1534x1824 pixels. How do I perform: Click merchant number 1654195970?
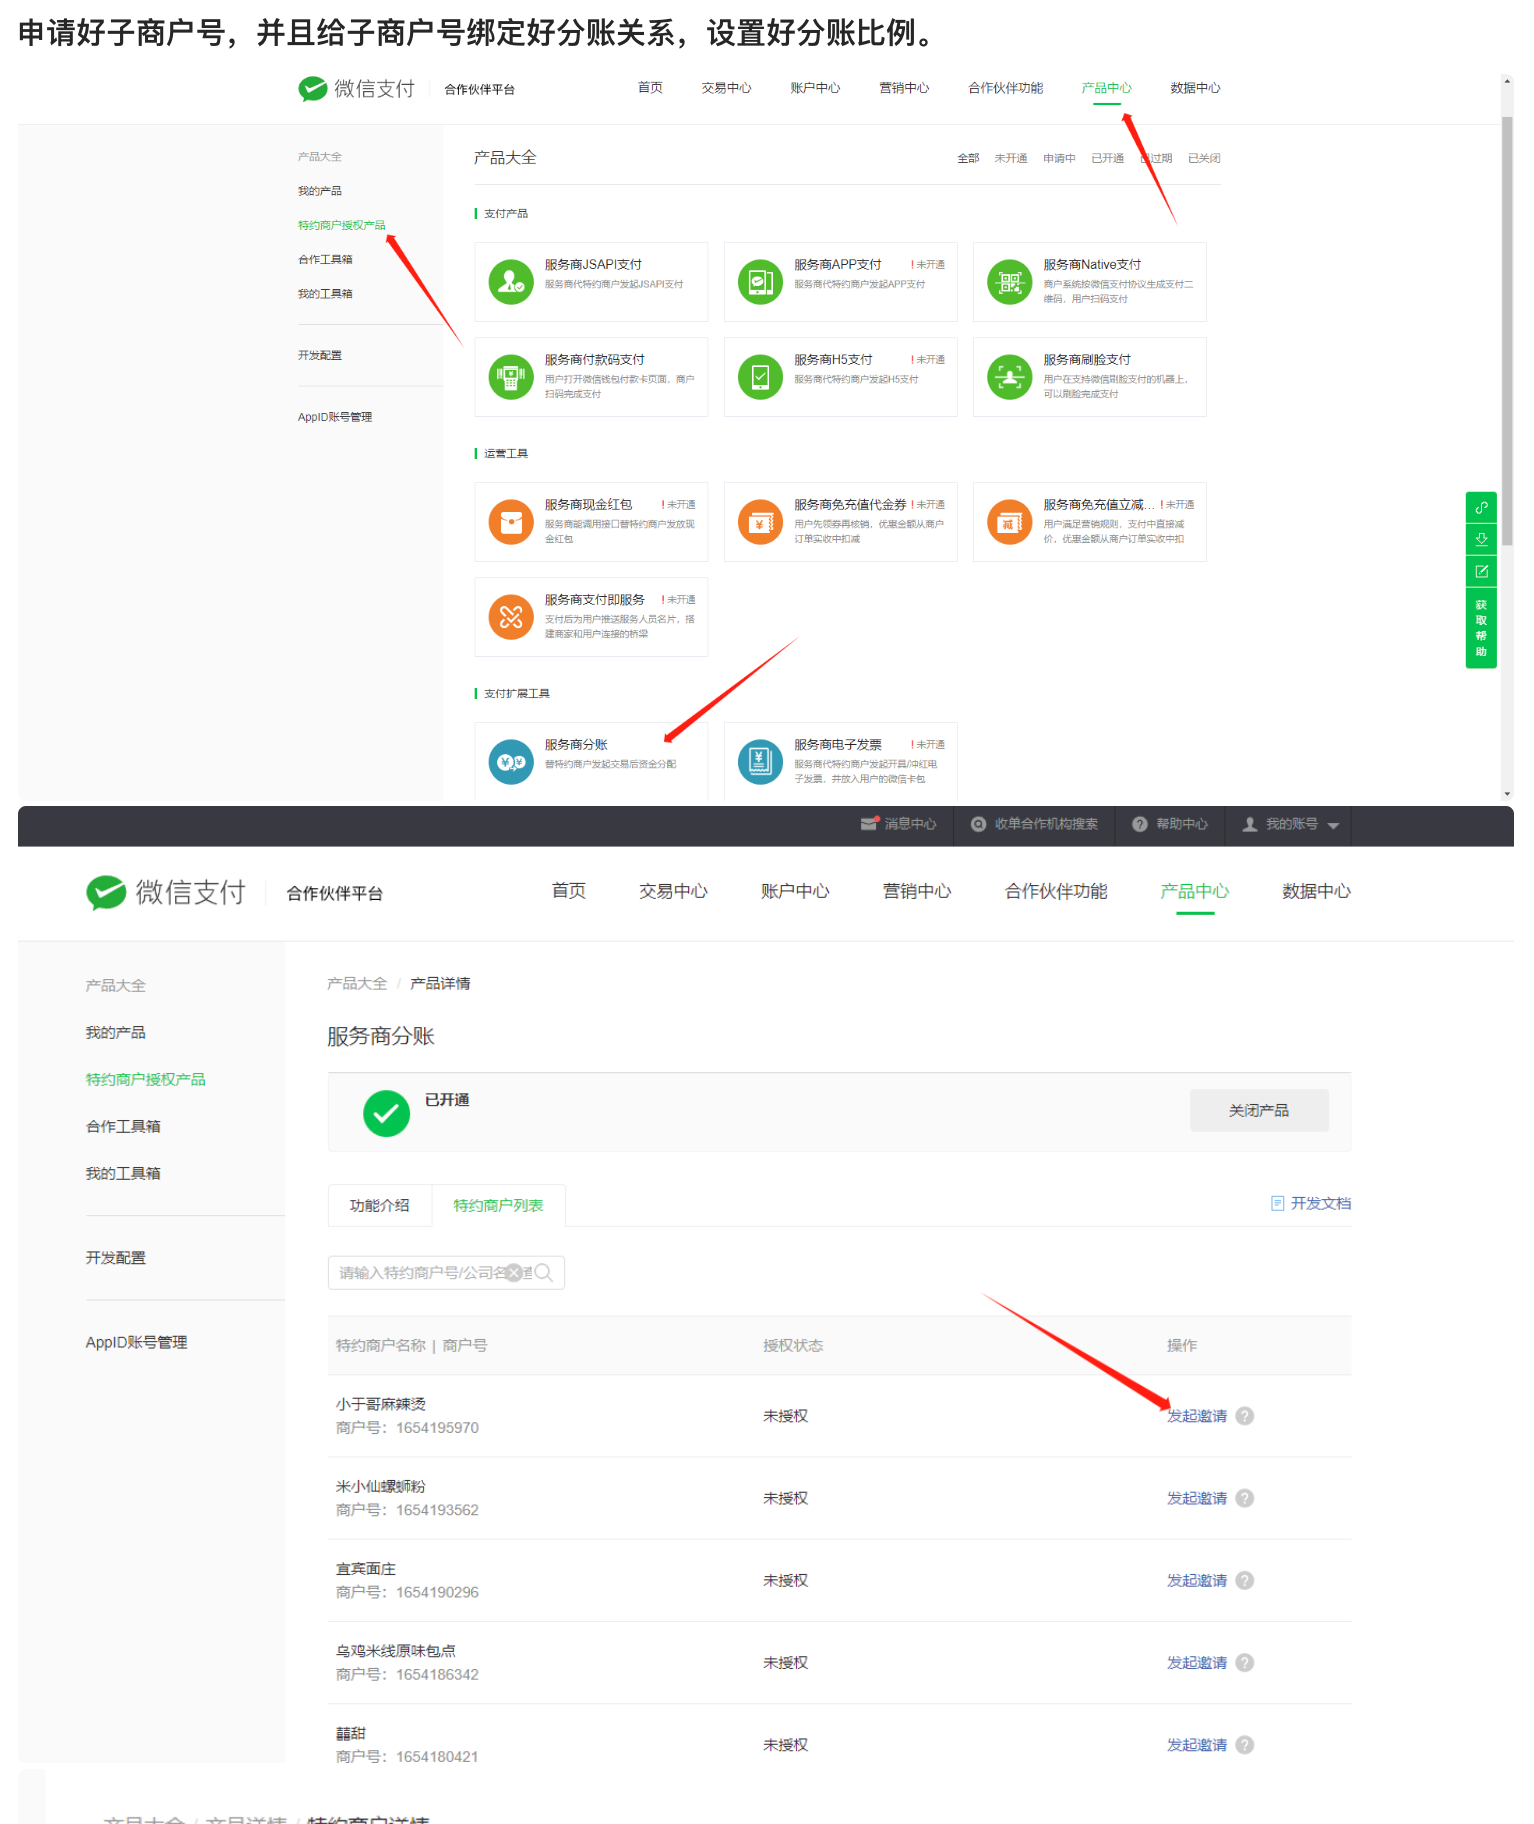pos(437,1428)
